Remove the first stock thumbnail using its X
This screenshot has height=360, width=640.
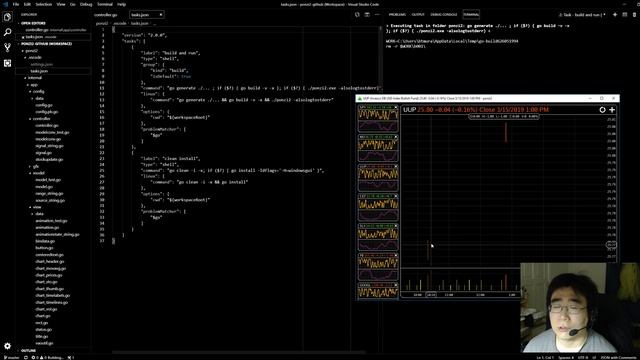tap(396, 107)
